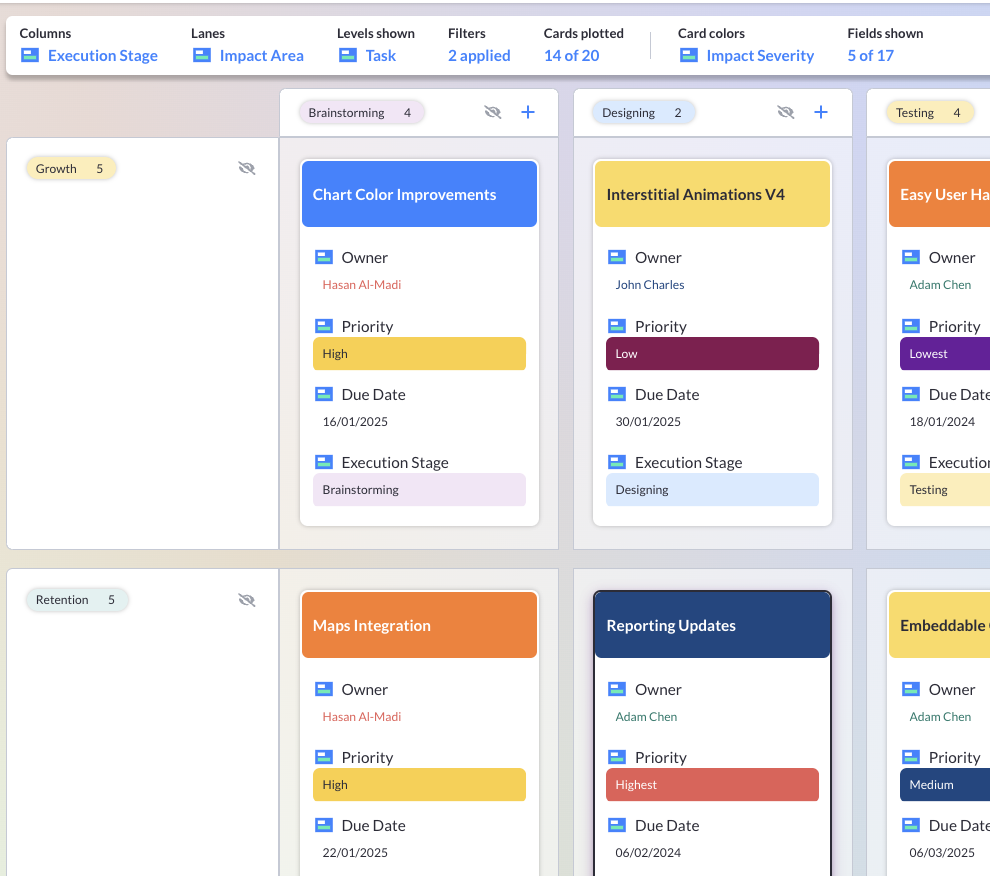Click Priority field icon on Reporting Updates card

(x=617, y=757)
